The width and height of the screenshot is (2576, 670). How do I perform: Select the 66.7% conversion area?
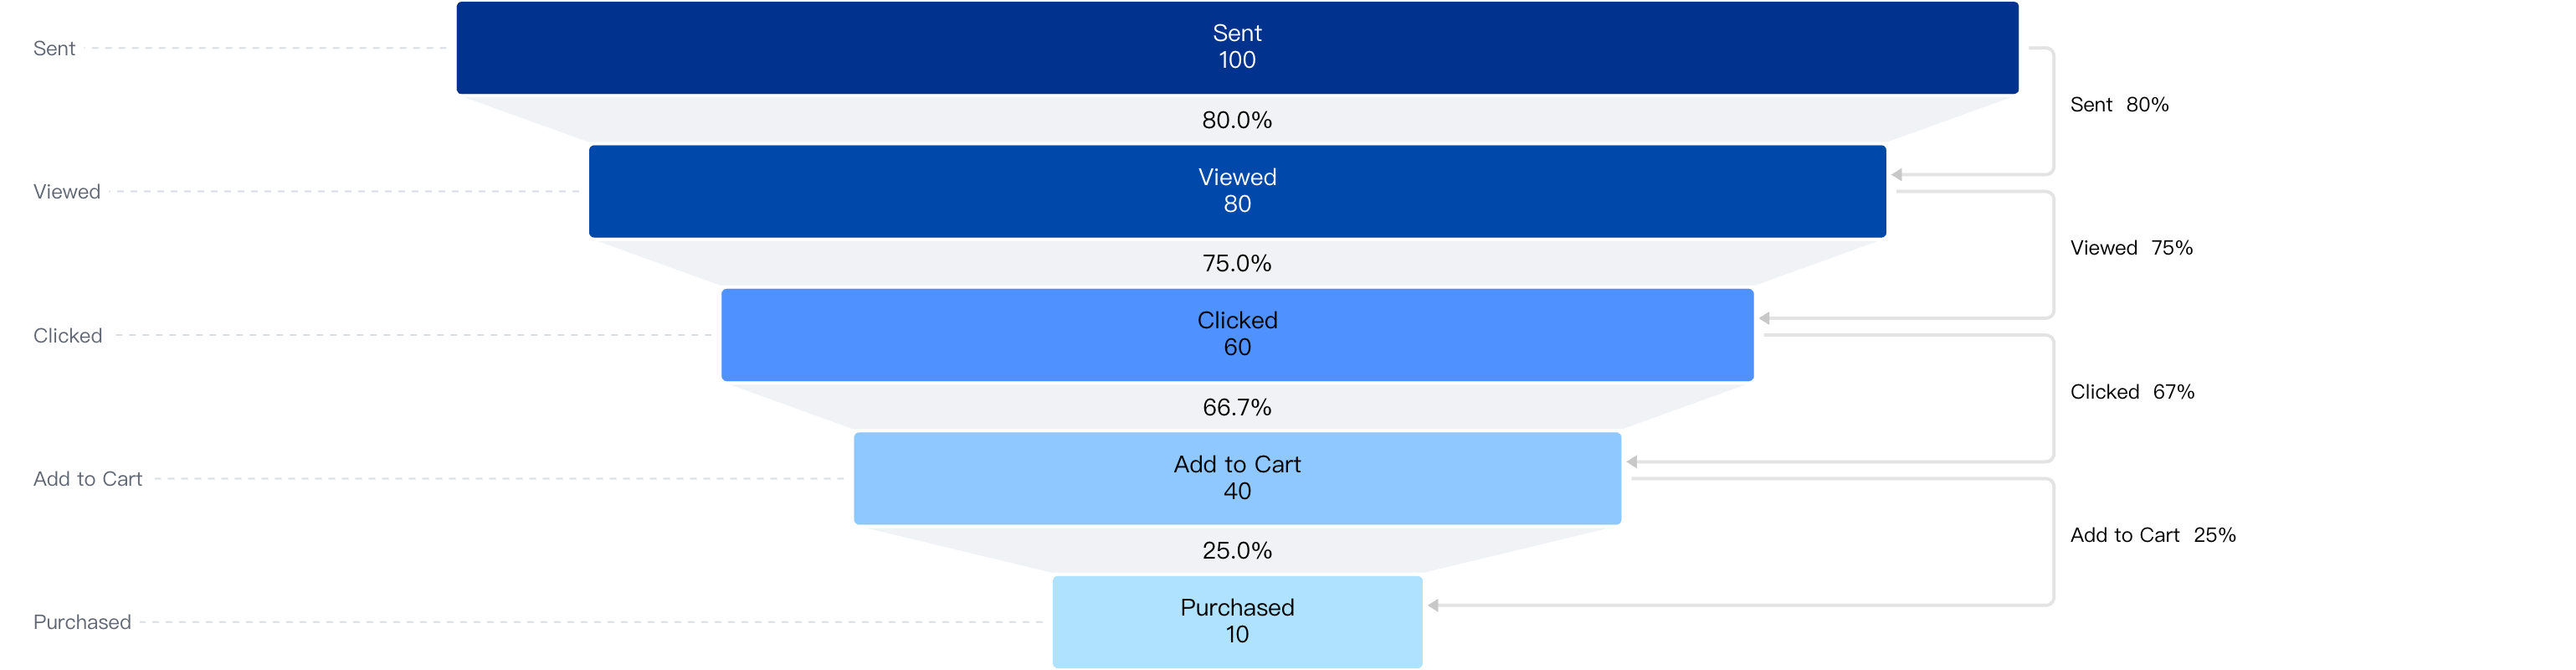(1237, 407)
